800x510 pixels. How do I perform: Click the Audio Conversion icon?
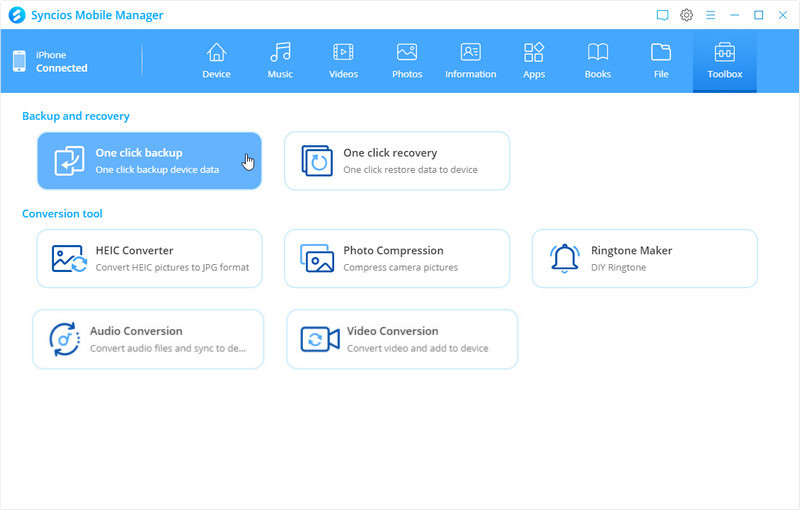[x=65, y=339]
